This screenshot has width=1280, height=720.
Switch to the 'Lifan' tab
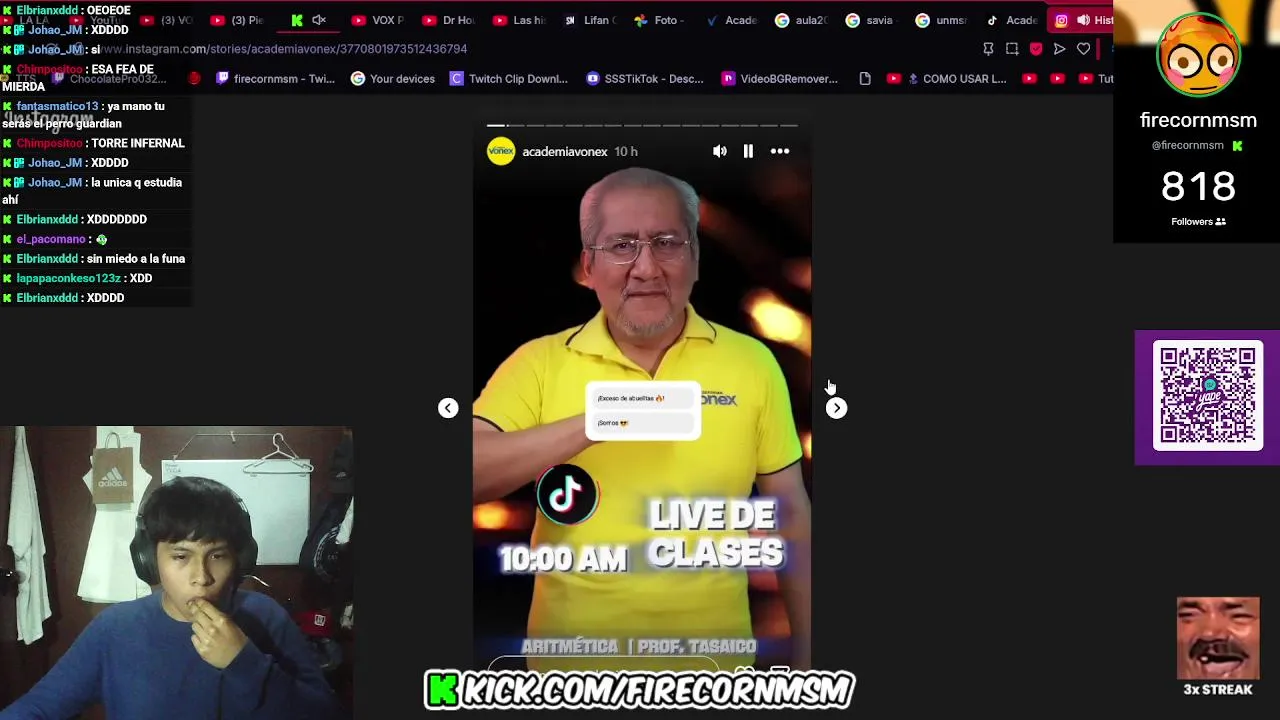point(588,20)
